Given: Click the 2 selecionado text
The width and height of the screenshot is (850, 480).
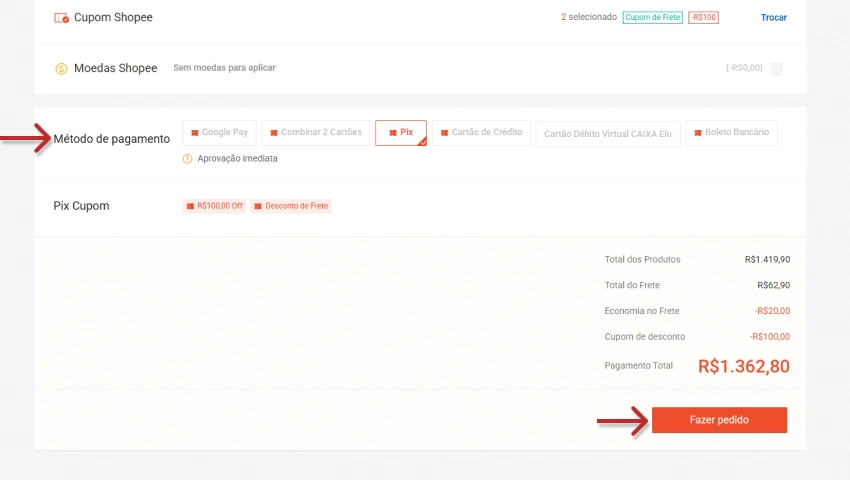Looking at the screenshot, I should tap(589, 17).
